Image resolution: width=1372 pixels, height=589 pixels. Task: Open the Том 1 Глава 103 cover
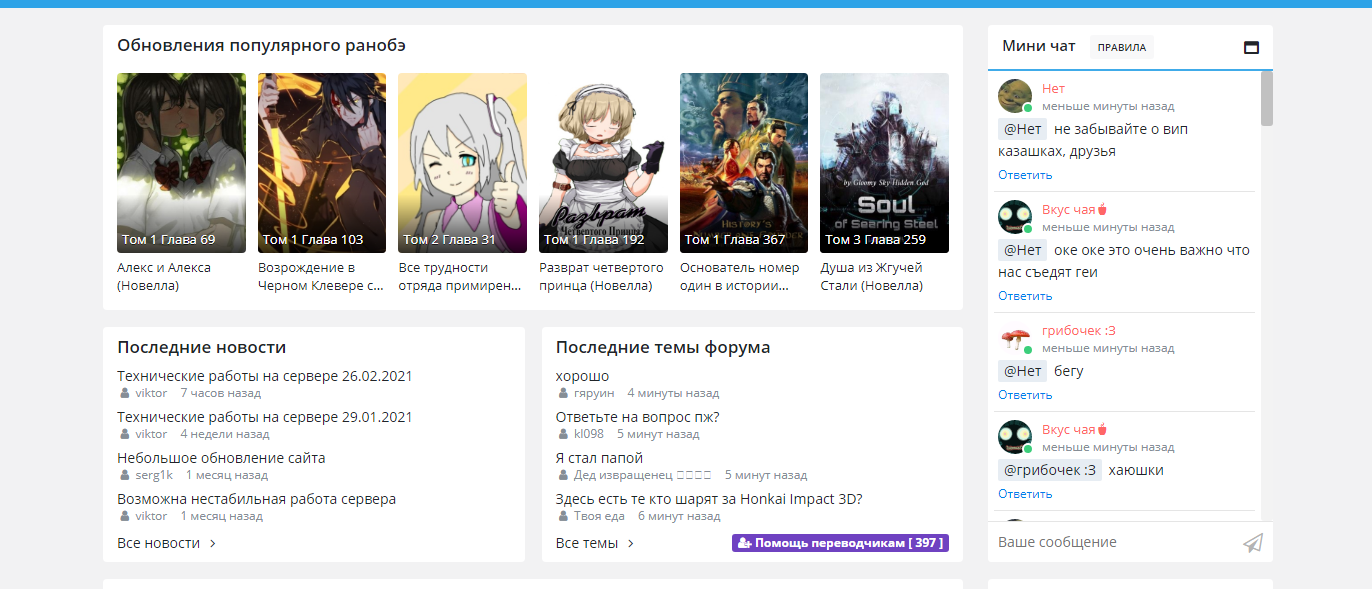(x=322, y=163)
